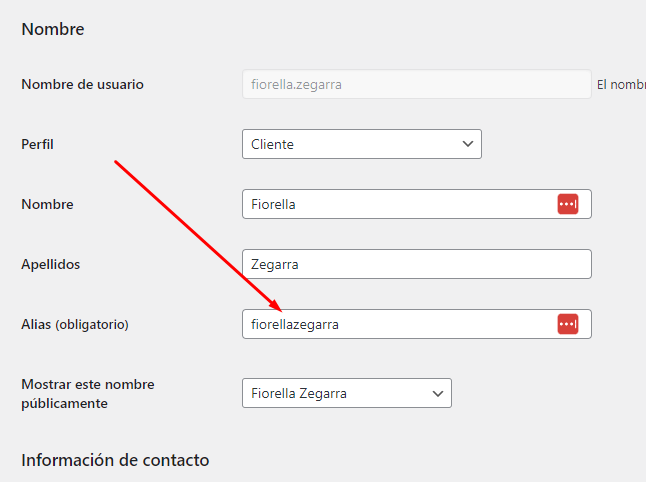
Task: Click the chevron of the public display name dropdown
Action: pyautogui.click(x=437, y=394)
